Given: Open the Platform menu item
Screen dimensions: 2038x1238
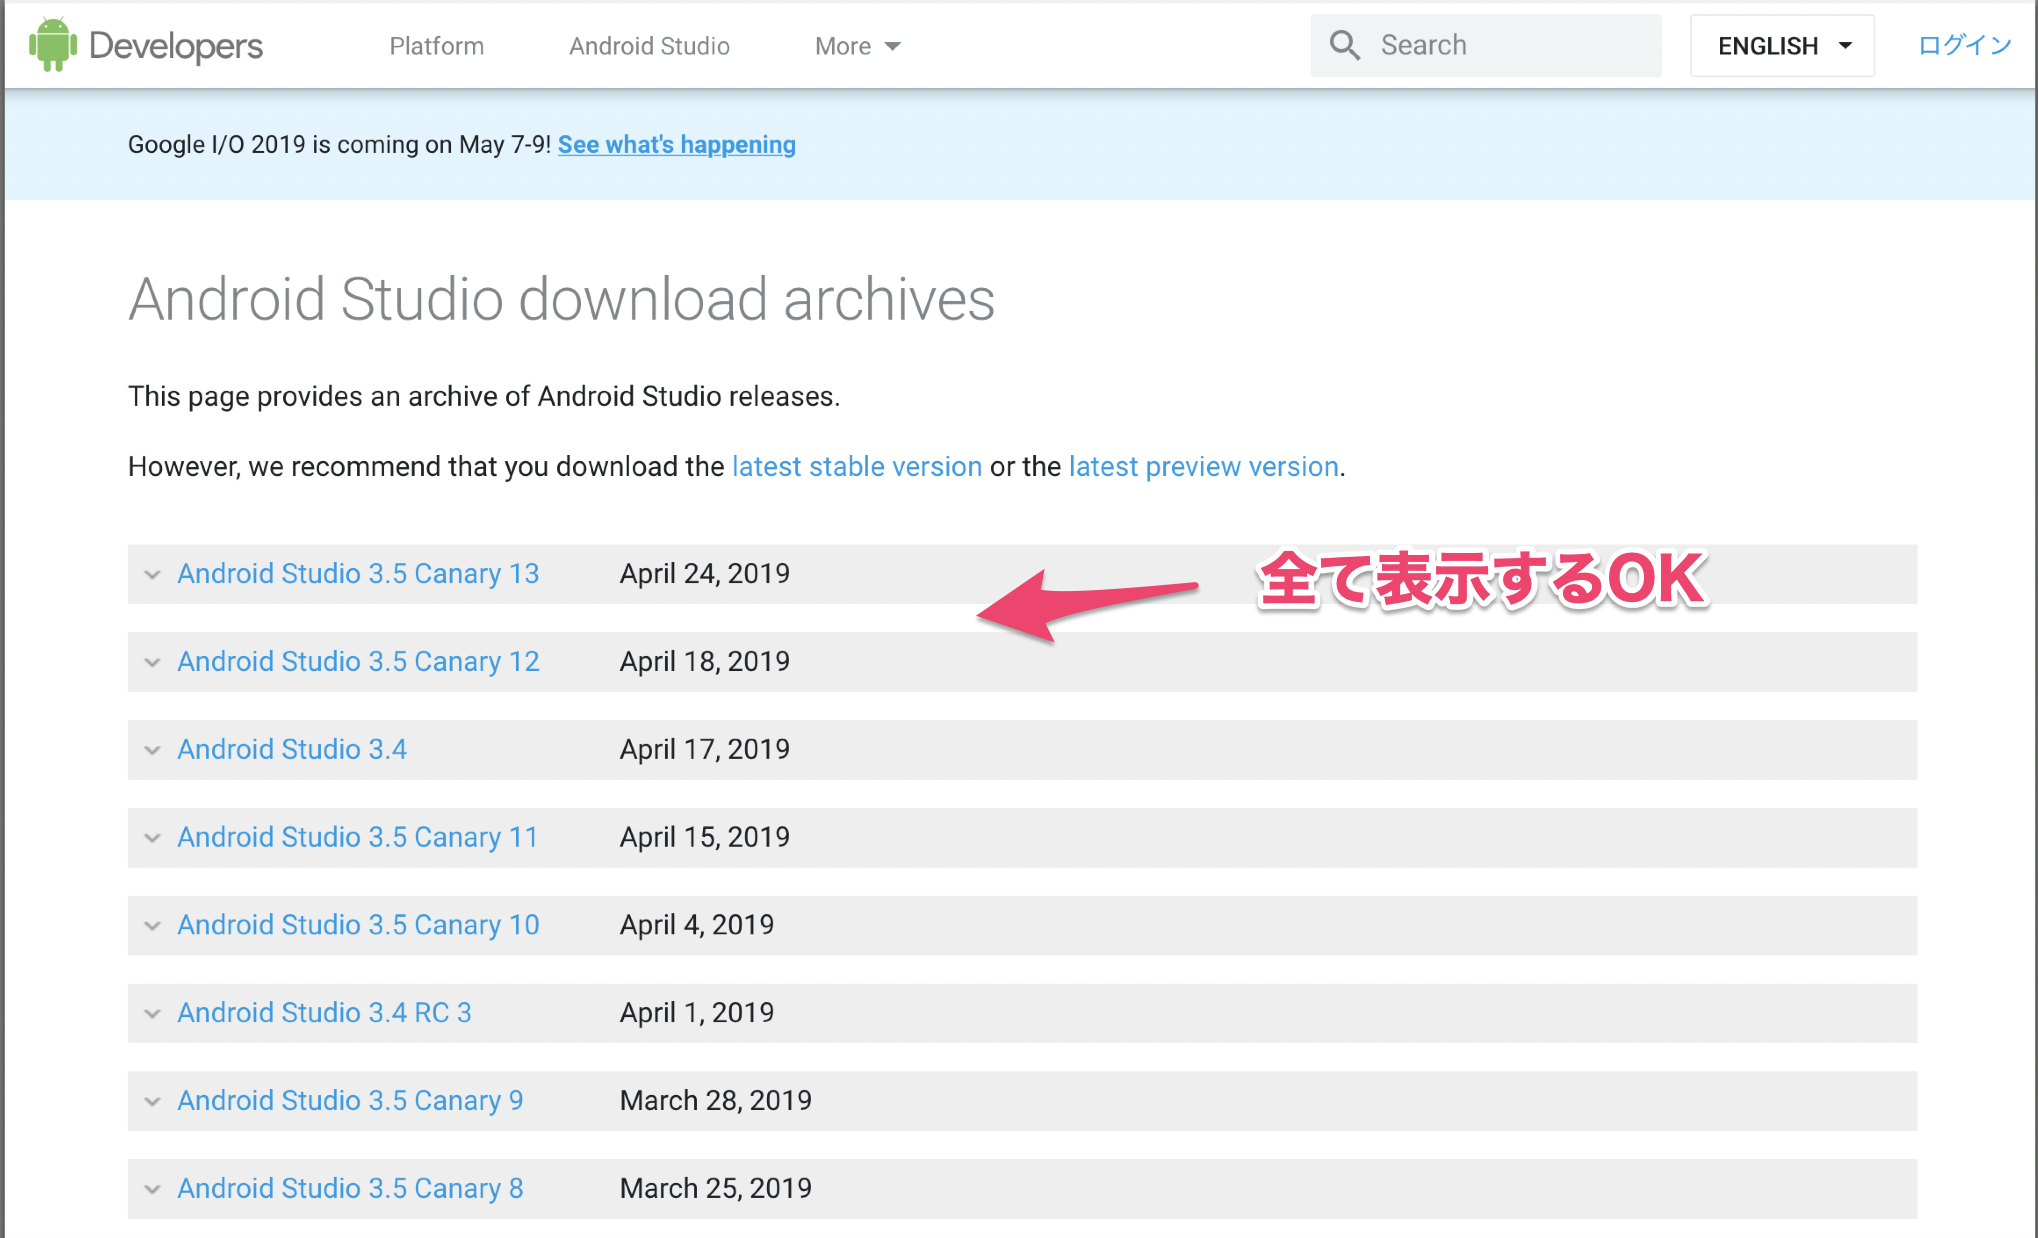Looking at the screenshot, I should pyautogui.click(x=437, y=46).
